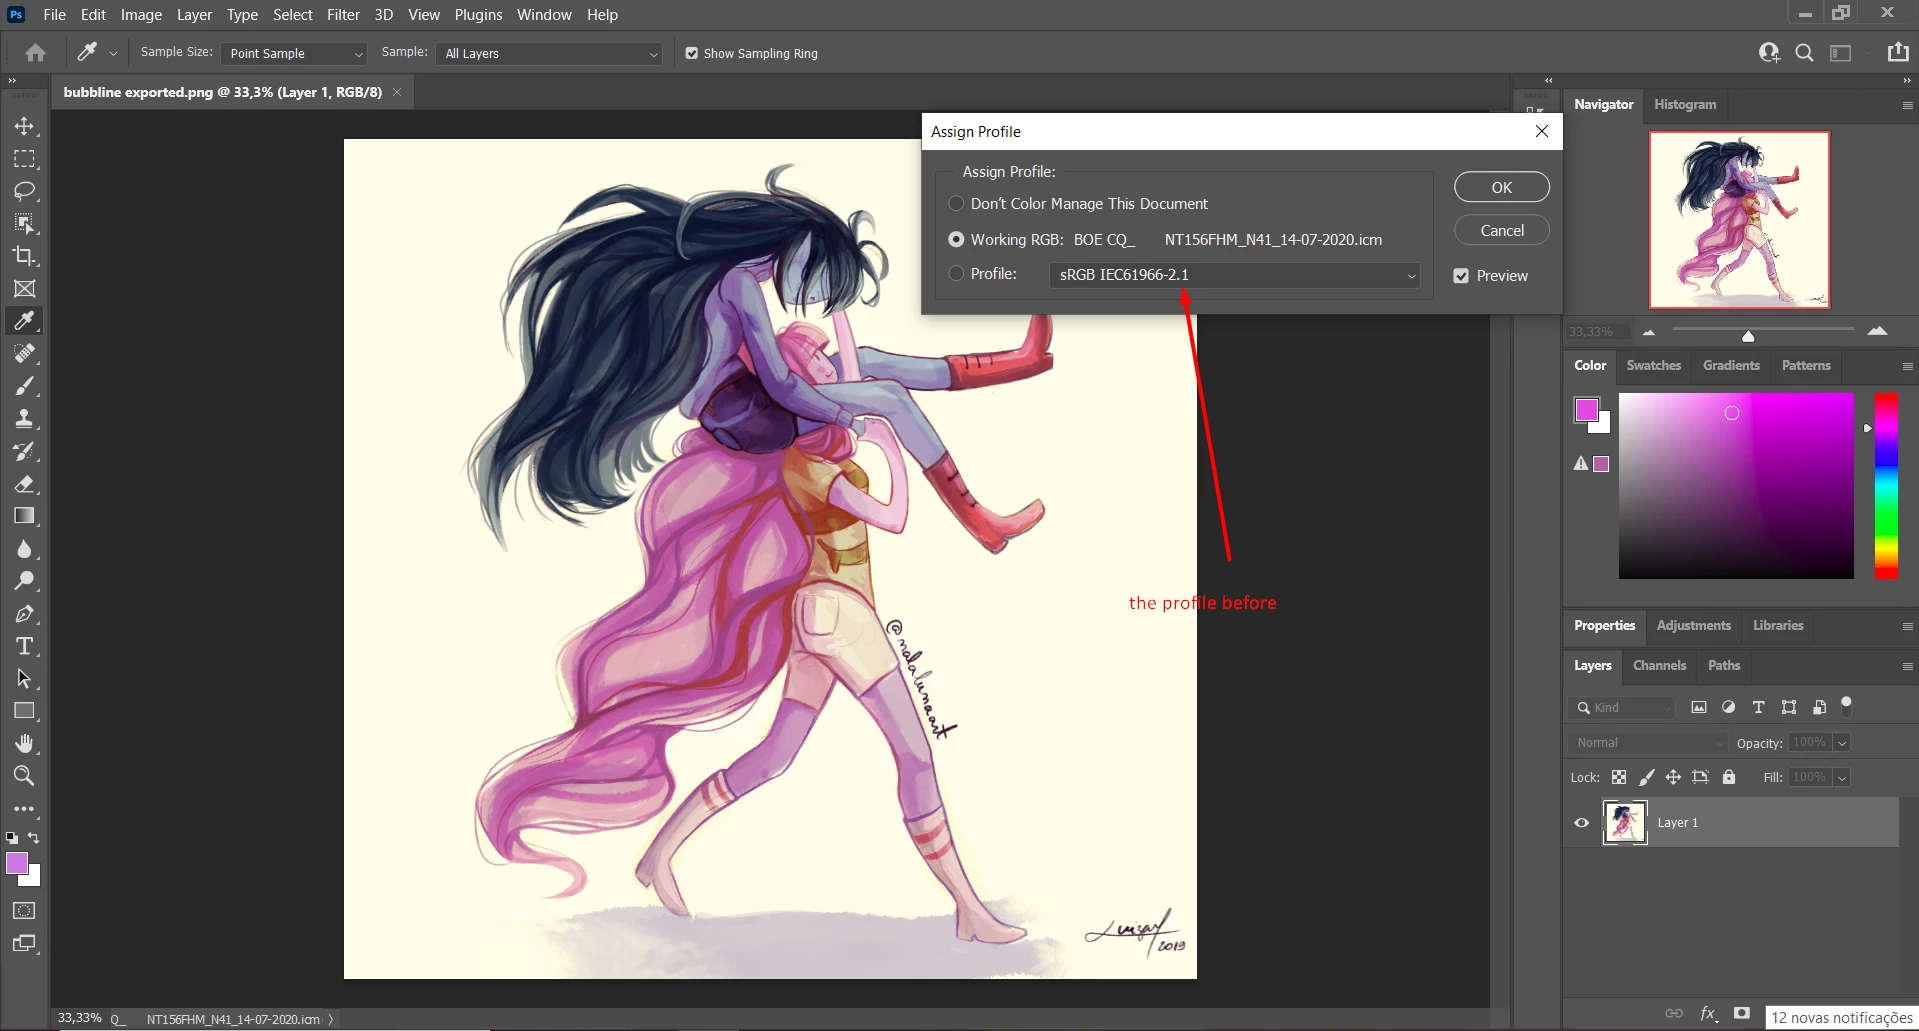
Task: Open eyedropper tool preset picker arrow
Action: [x=113, y=53]
